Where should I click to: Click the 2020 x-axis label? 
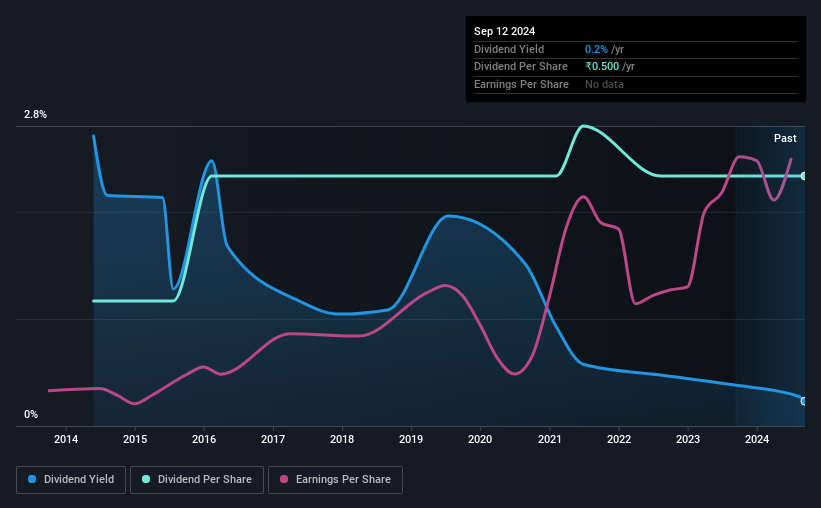480,439
